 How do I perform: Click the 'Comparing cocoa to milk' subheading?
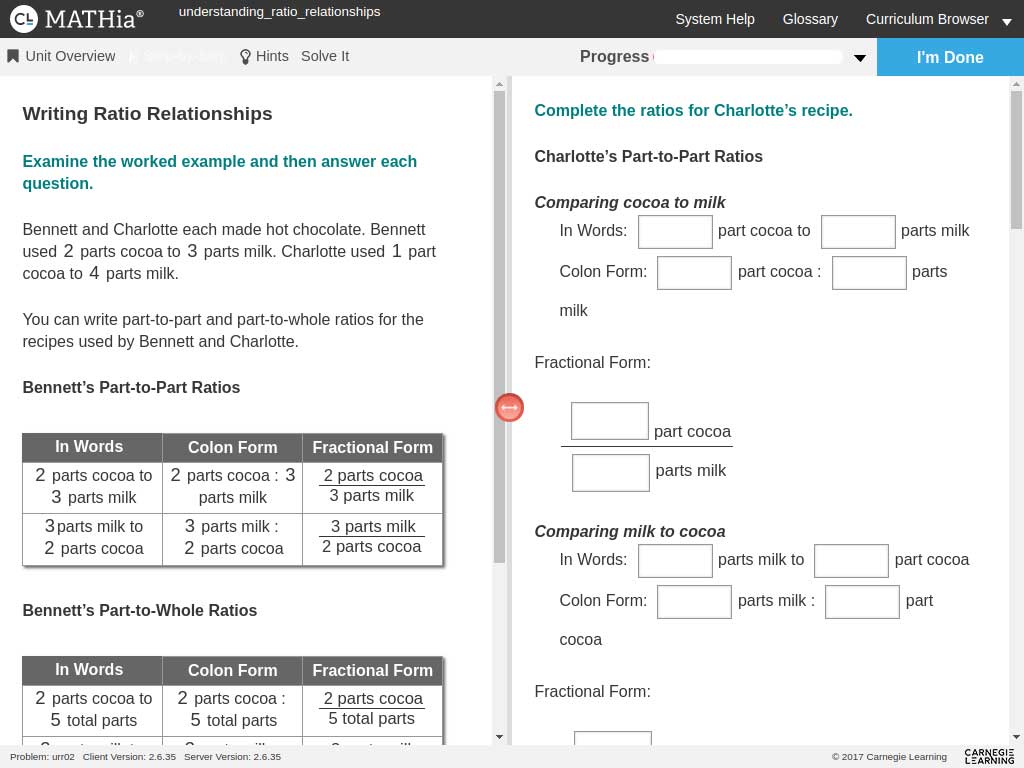point(630,202)
